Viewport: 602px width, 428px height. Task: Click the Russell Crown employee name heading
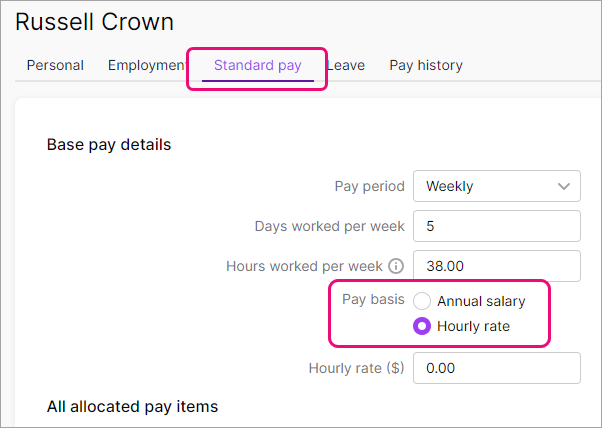point(94,21)
